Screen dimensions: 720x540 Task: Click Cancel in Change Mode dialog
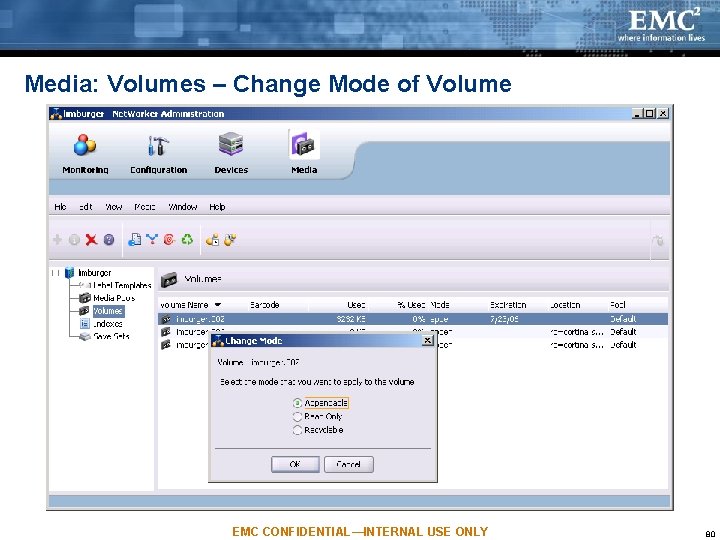point(349,464)
